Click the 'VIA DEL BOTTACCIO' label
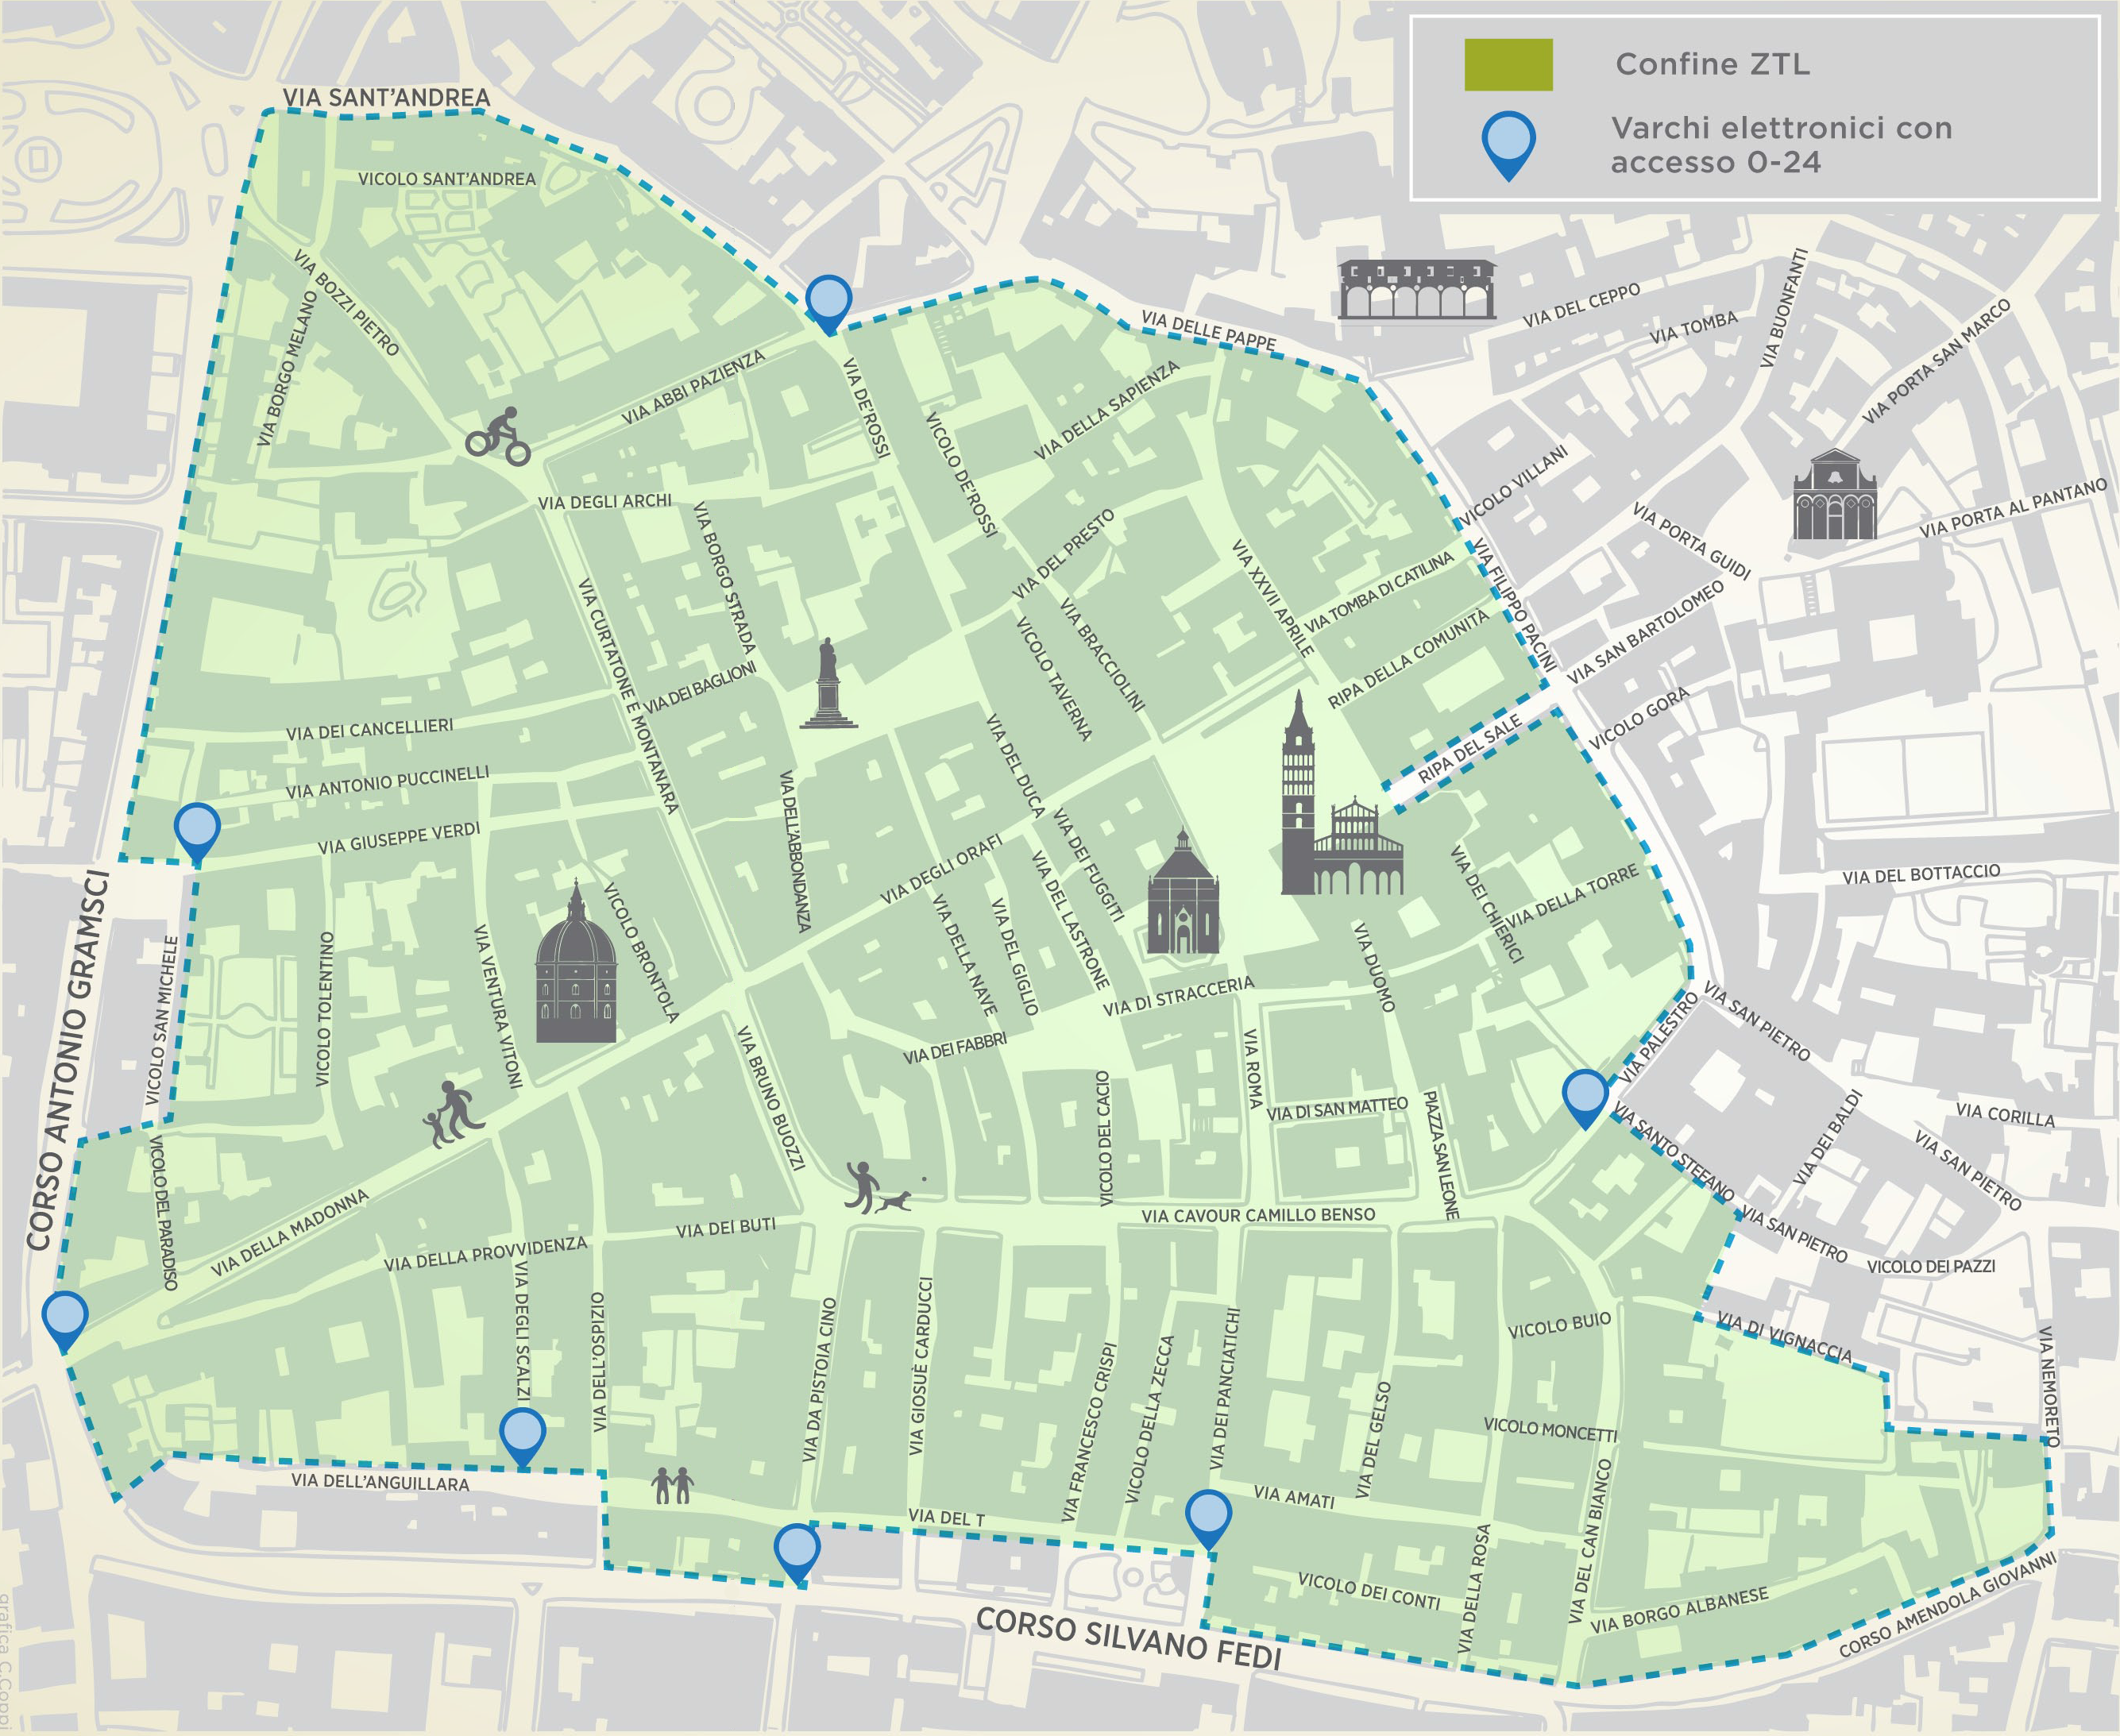2120x1736 pixels. pos(1922,874)
